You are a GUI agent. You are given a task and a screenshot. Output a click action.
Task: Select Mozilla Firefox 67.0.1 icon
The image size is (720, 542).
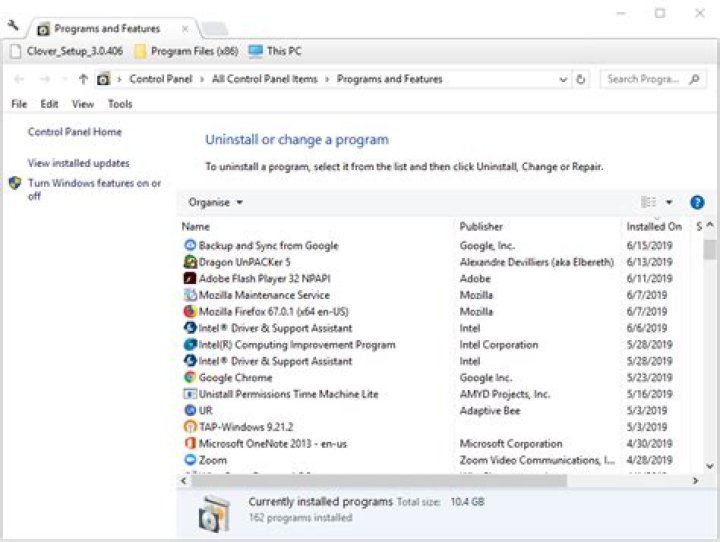pyautogui.click(x=190, y=311)
